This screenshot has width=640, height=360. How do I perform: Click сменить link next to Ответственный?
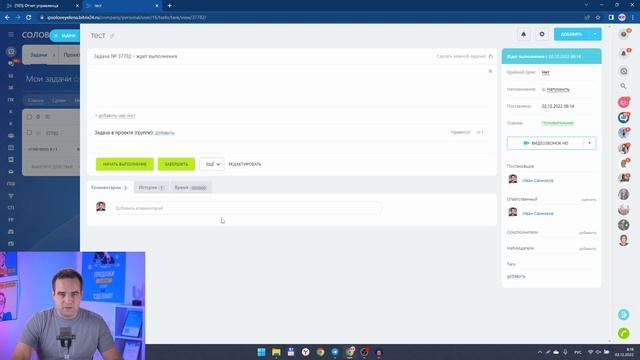(589, 200)
